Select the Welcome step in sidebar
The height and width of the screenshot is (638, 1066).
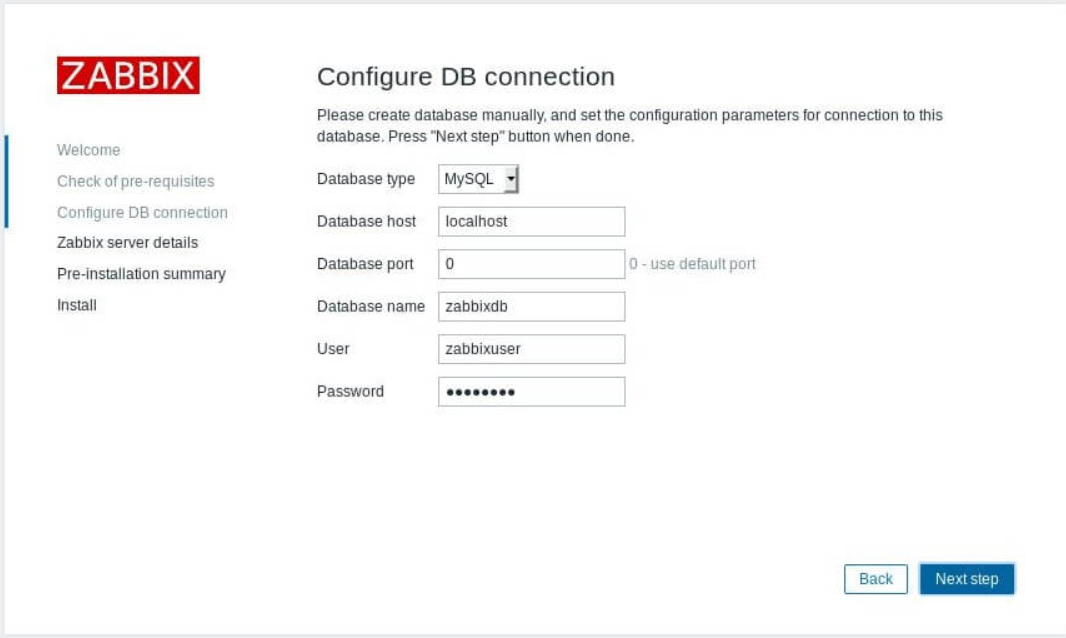[x=88, y=150]
